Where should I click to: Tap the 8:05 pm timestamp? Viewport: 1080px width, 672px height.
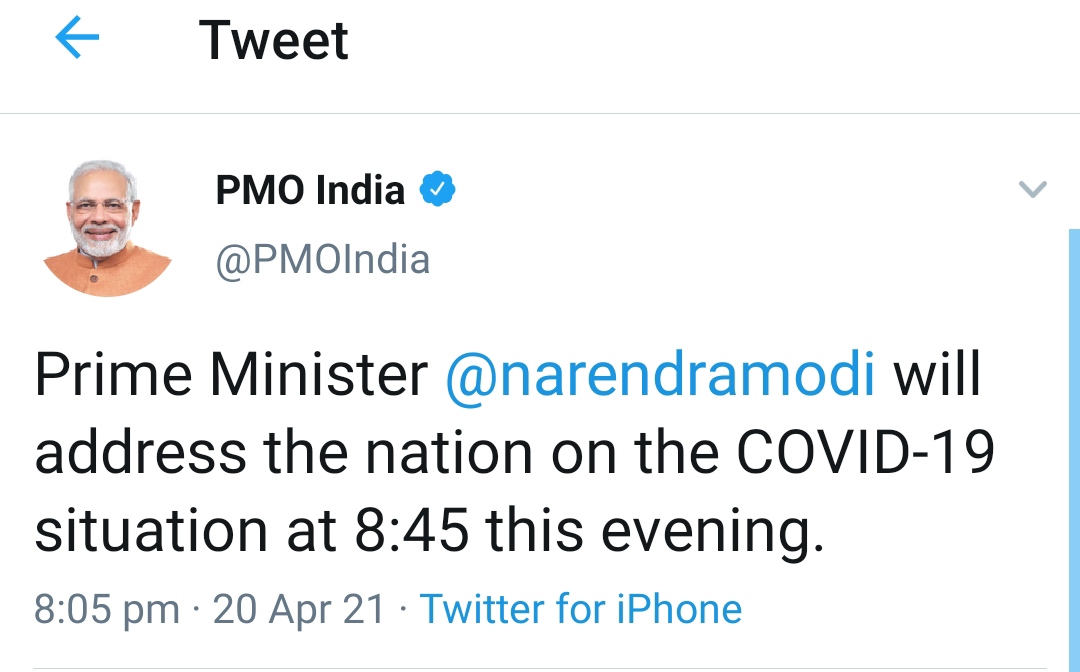point(107,609)
